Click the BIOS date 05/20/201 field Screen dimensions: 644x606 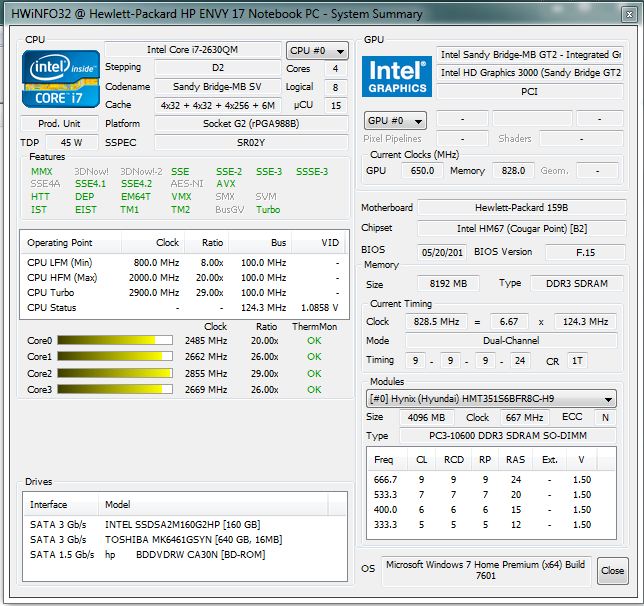(442, 252)
